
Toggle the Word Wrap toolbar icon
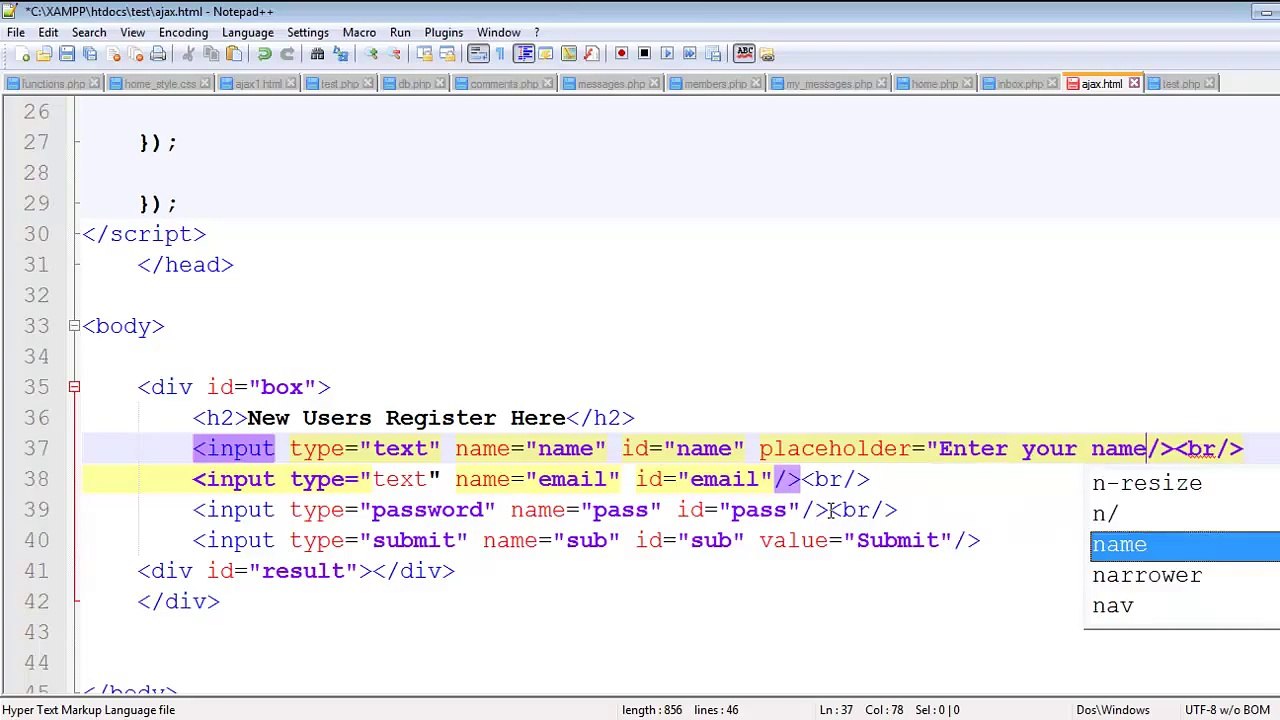[x=478, y=54]
